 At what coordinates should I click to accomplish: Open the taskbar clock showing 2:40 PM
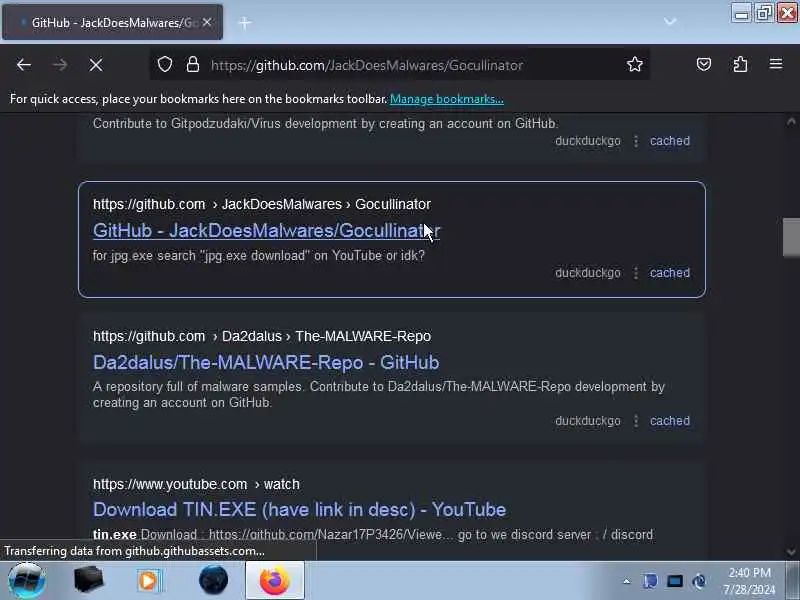point(749,581)
